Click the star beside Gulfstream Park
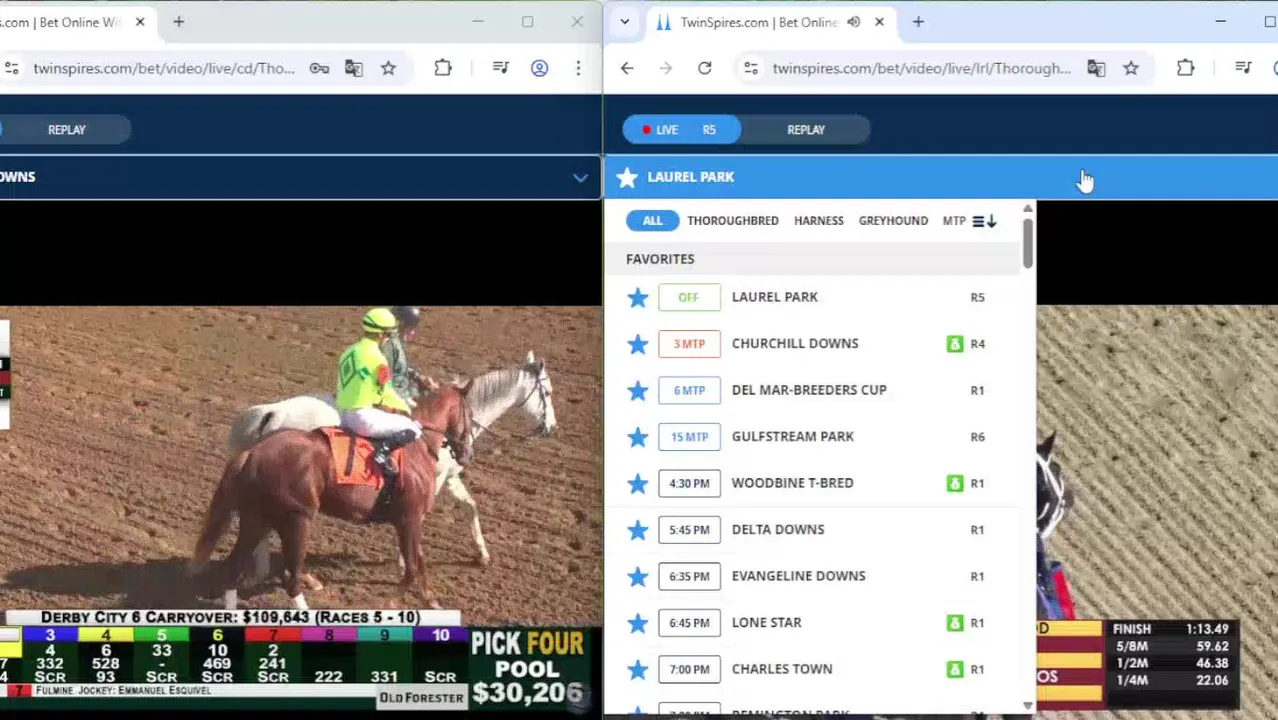This screenshot has width=1278, height=720. (x=637, y=437)
